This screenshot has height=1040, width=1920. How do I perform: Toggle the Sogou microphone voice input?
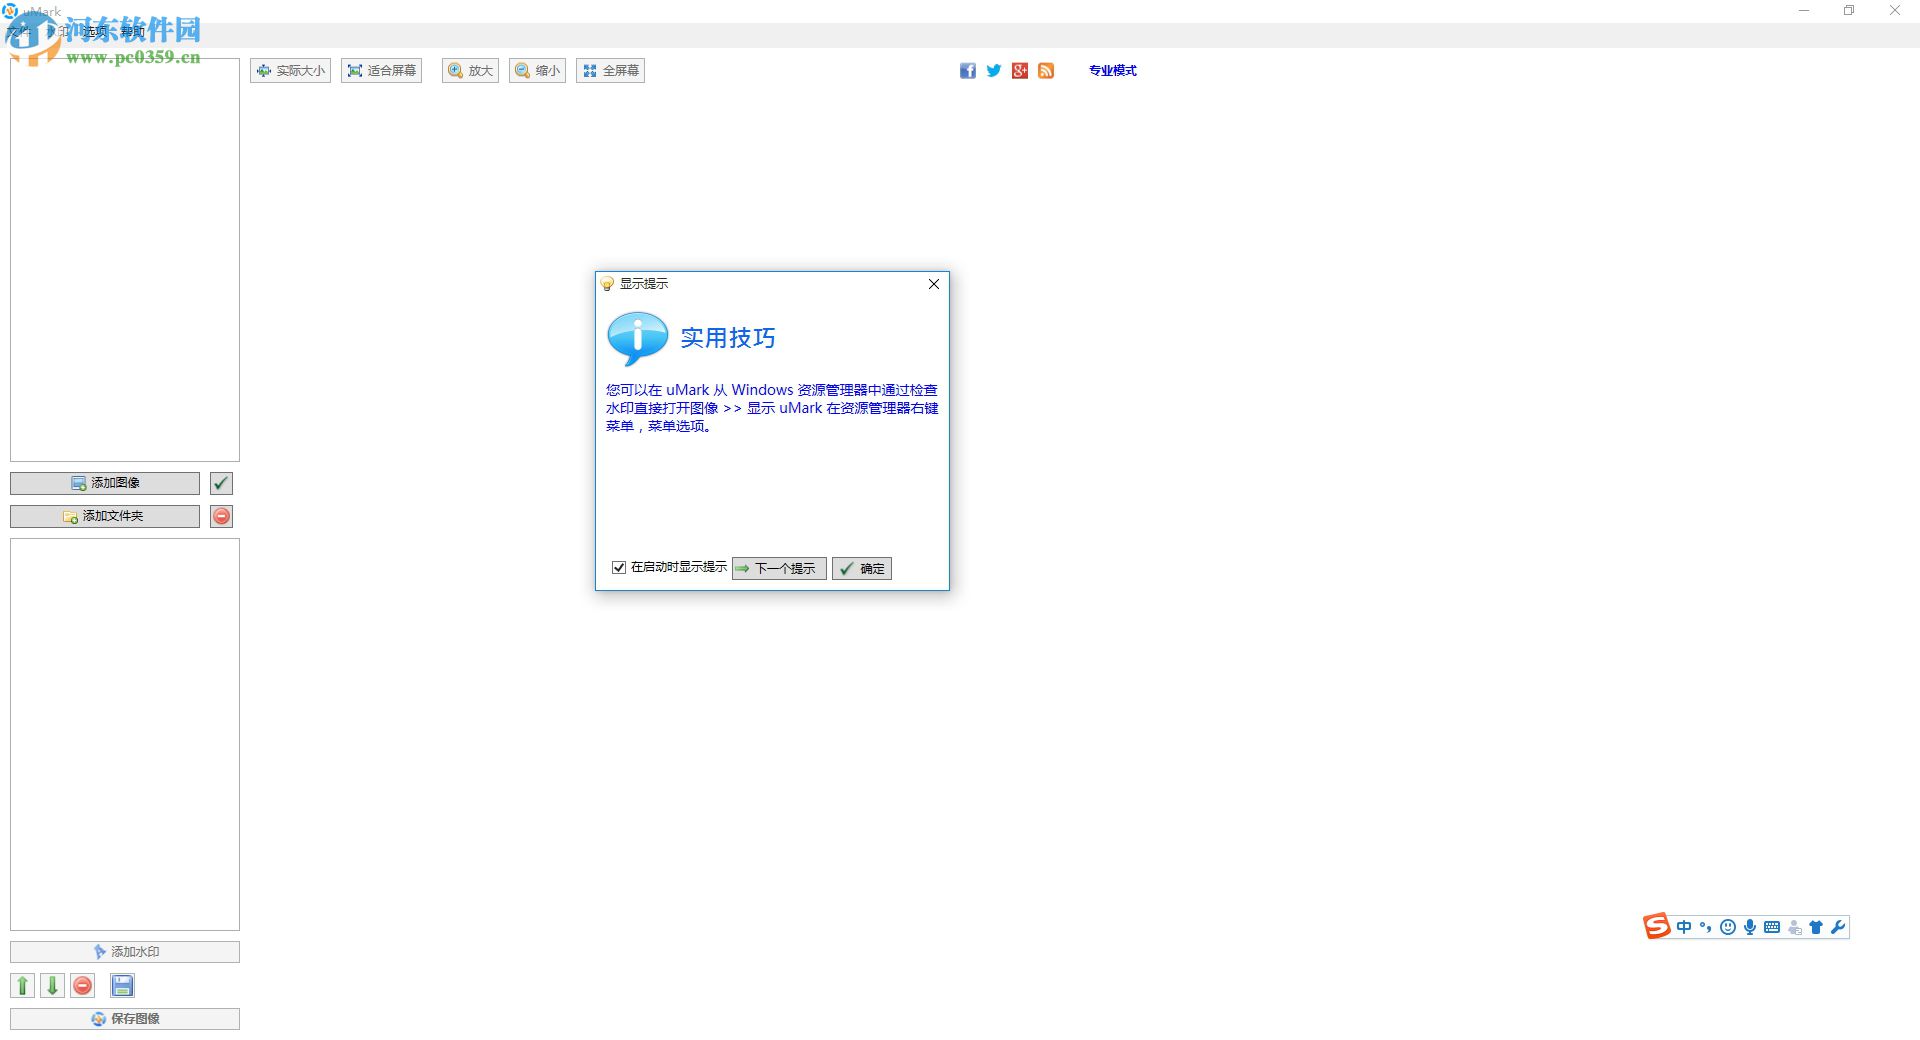(x=1749, y=927)
